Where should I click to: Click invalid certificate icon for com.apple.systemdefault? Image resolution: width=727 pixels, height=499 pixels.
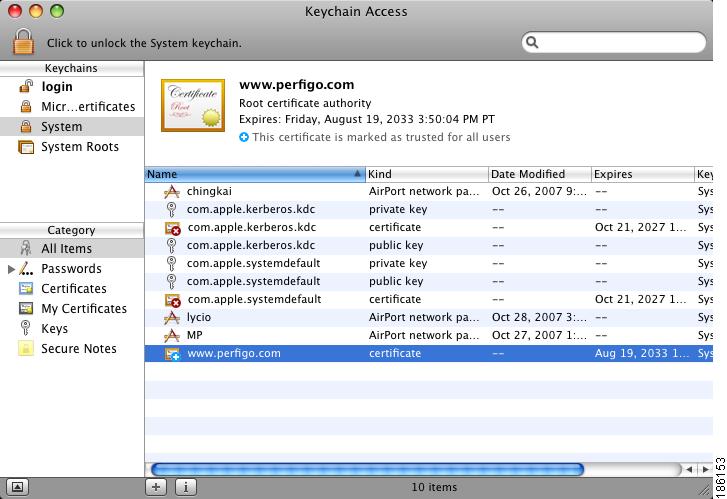click(x=172, y=301)
